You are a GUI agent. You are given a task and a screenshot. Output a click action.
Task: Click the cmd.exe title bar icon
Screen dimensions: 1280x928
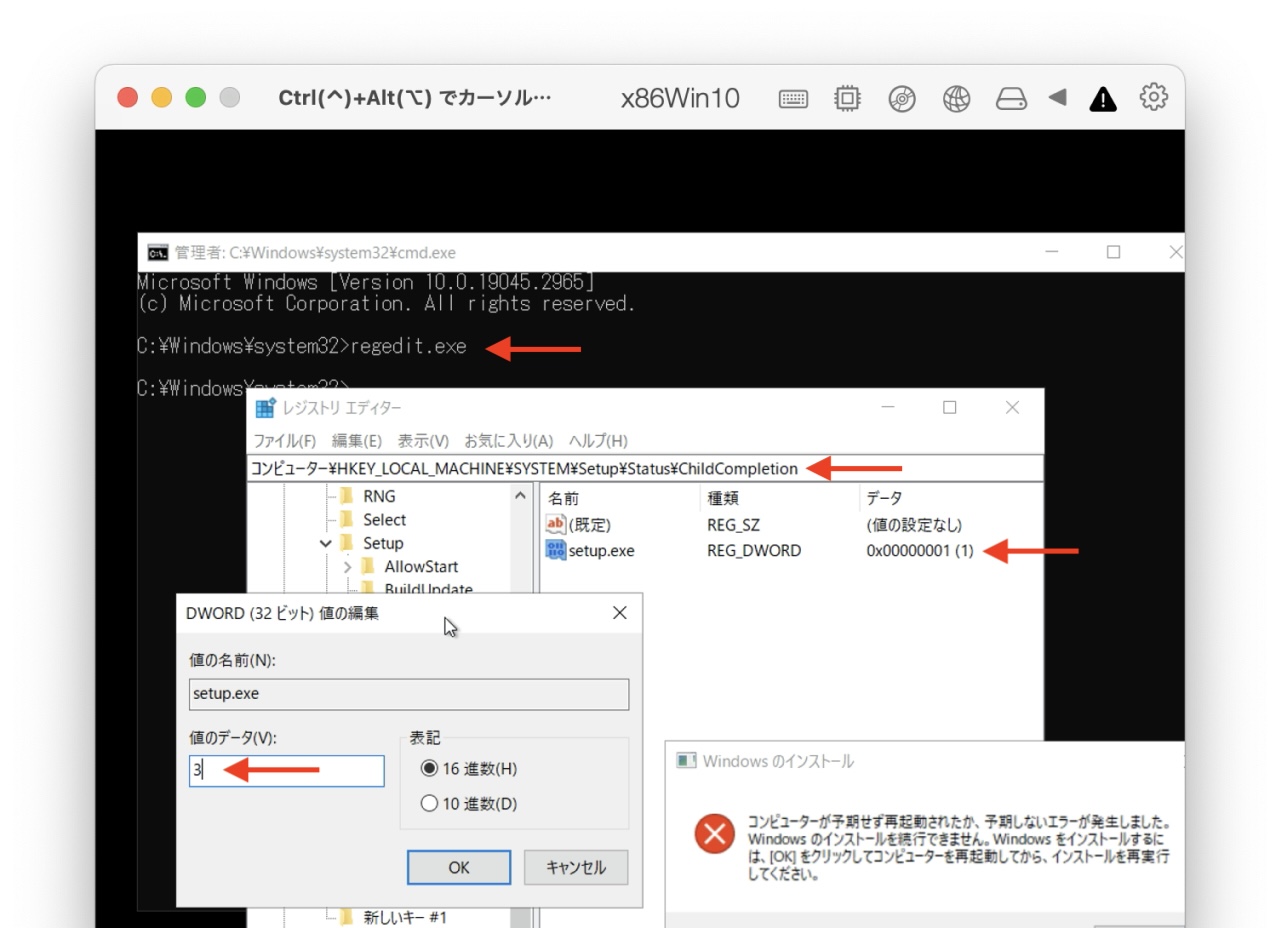157,252
